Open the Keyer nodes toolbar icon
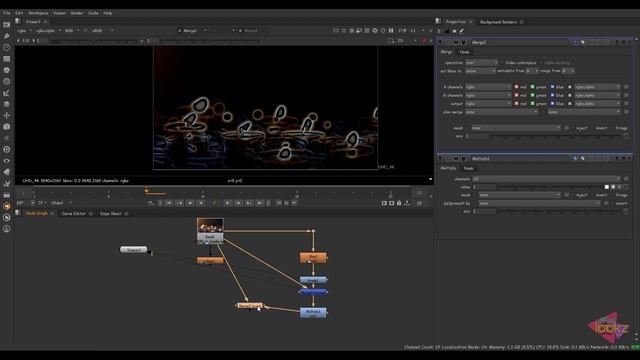This screenshot has height=360, width=640. click(x=7, y=93)
